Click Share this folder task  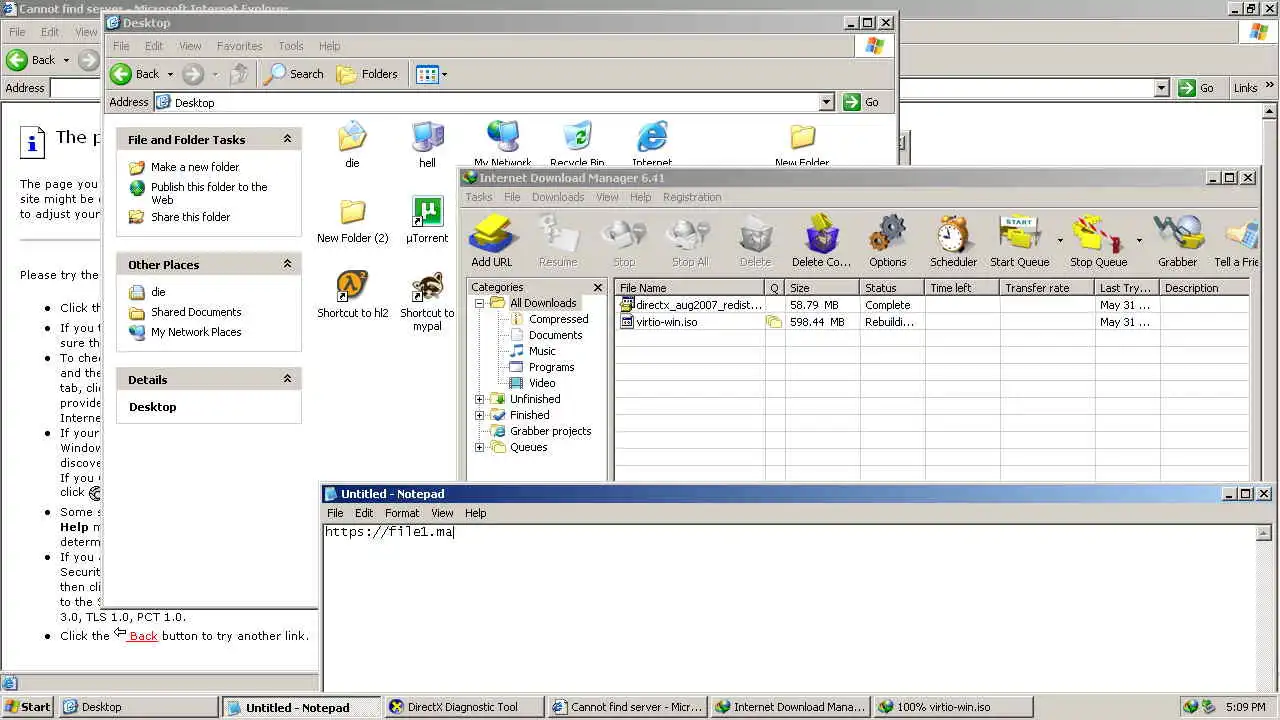pyautogui.click(x=190, y=217)
